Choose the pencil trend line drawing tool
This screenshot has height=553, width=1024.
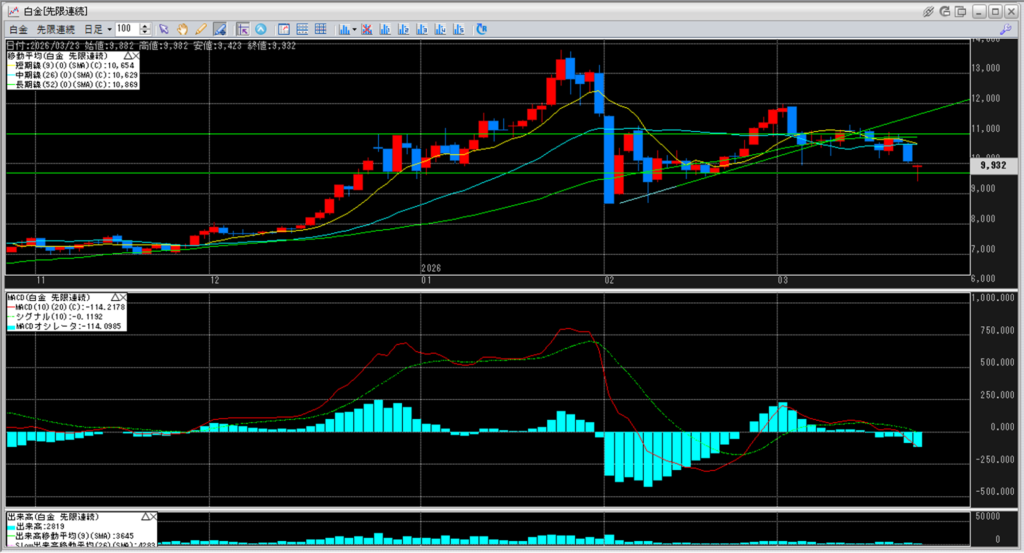coord(200,29)
